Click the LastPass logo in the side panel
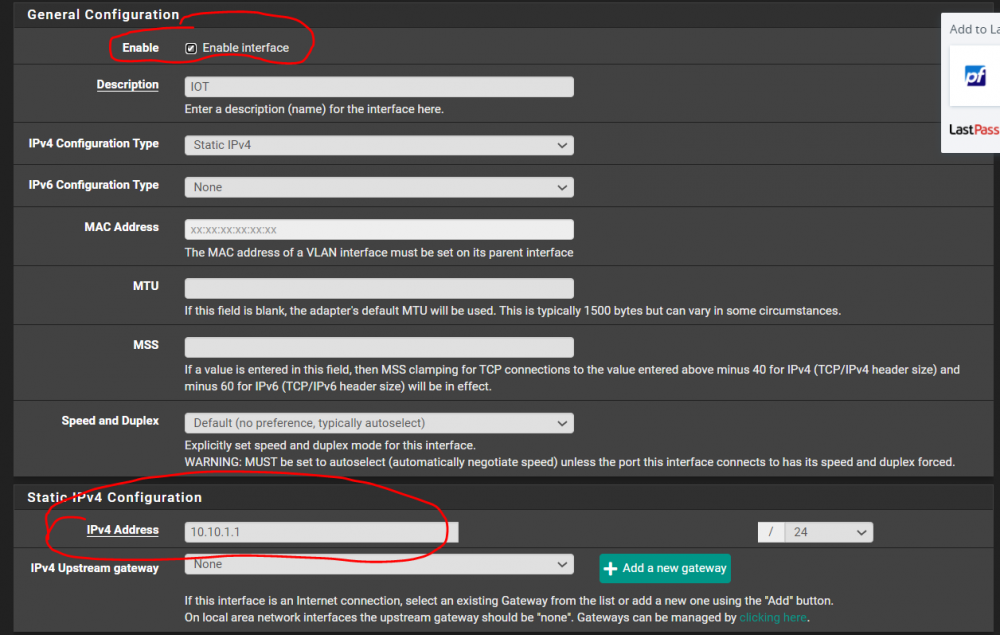The width and height of the screenshot is (1000, 635). pyautogui.click(x=973, y=129)
